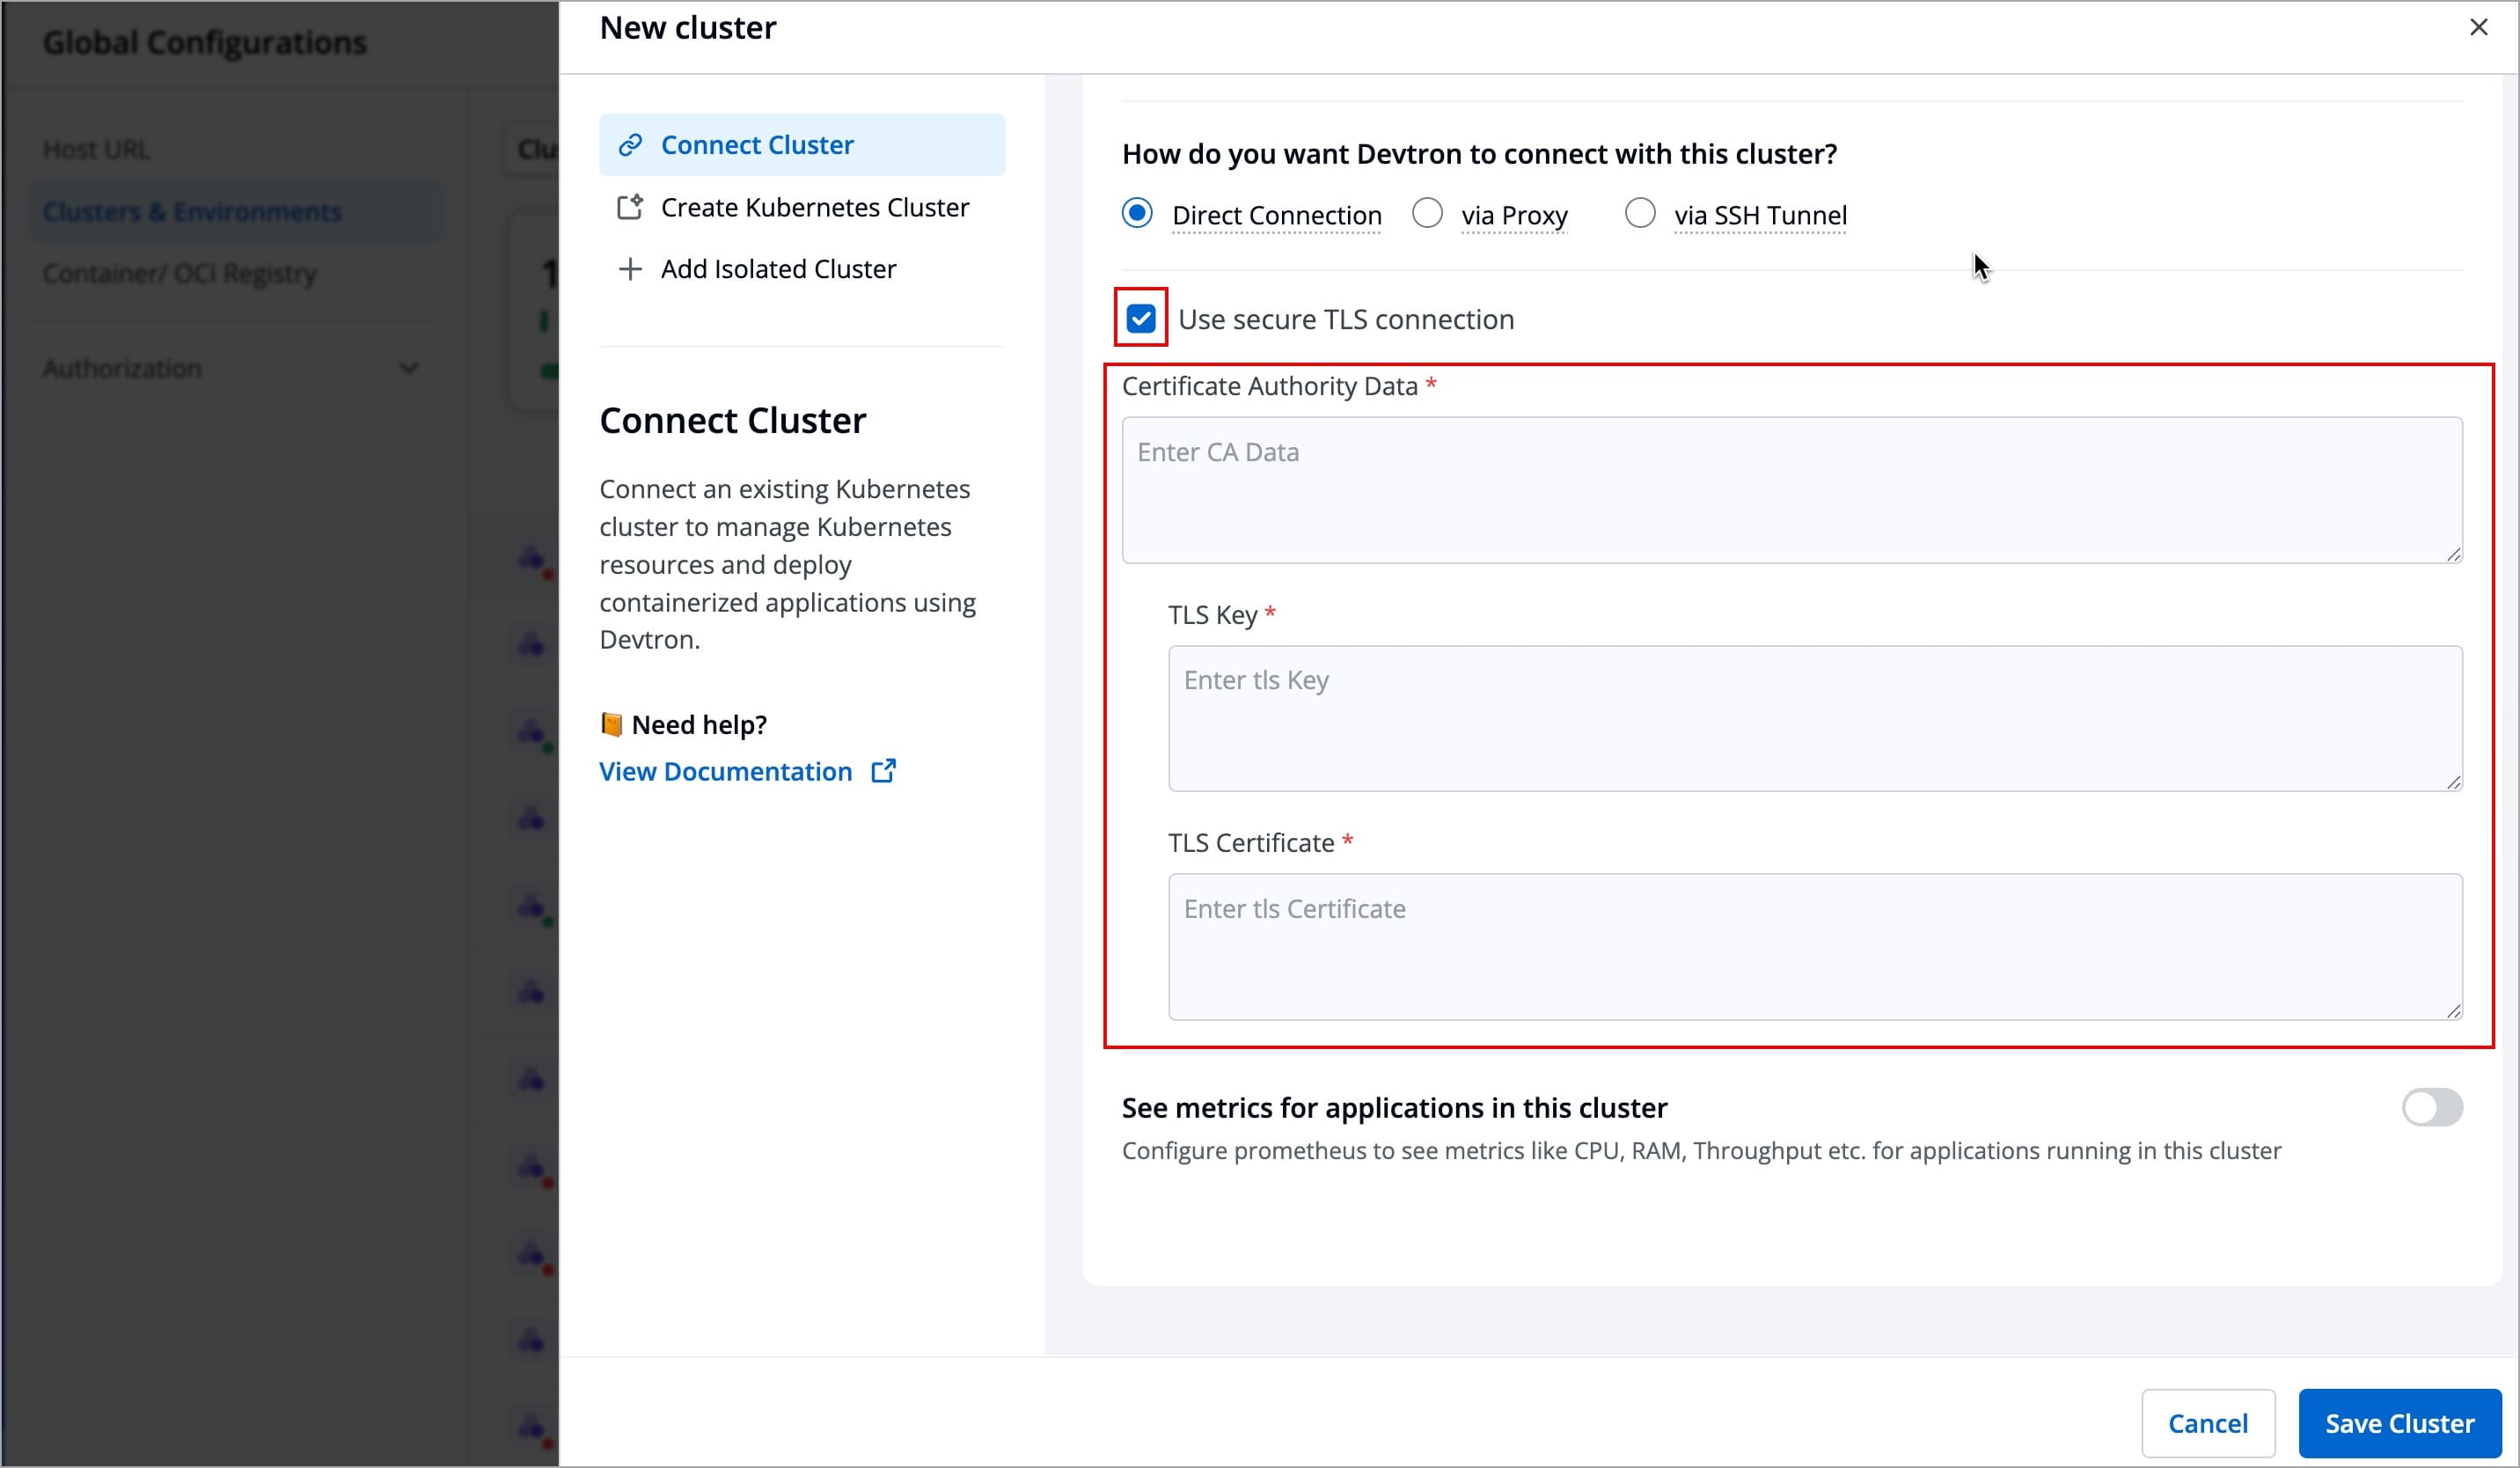2520x1468 pixels.
Task: Select the via SSH Tunnel radio button
Action: [x=1639, y=213]
